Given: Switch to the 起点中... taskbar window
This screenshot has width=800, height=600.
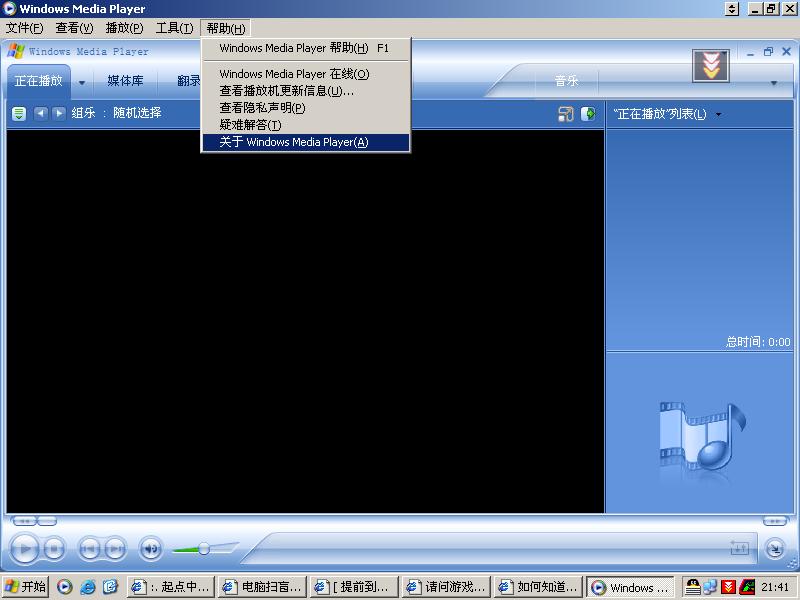Looking at the screenshot, I should point(170,587).
